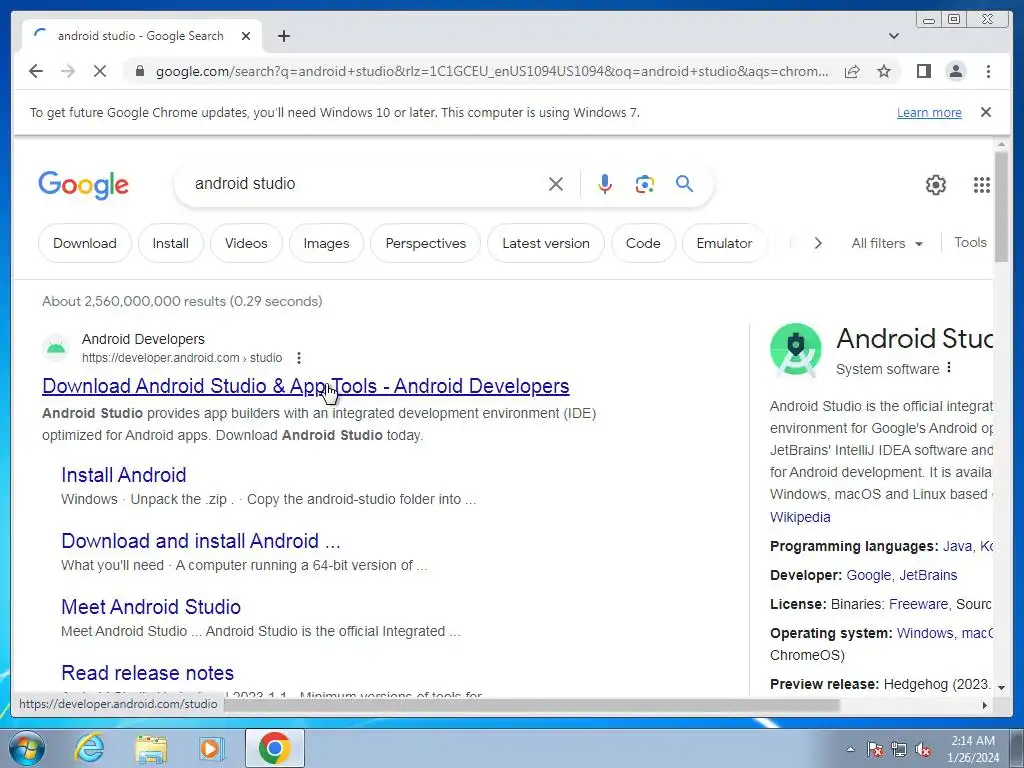The height and width of the screenshot is (768, 1024).
Task: Show more filter chips with right arrow
Action: tap(818, 243)
